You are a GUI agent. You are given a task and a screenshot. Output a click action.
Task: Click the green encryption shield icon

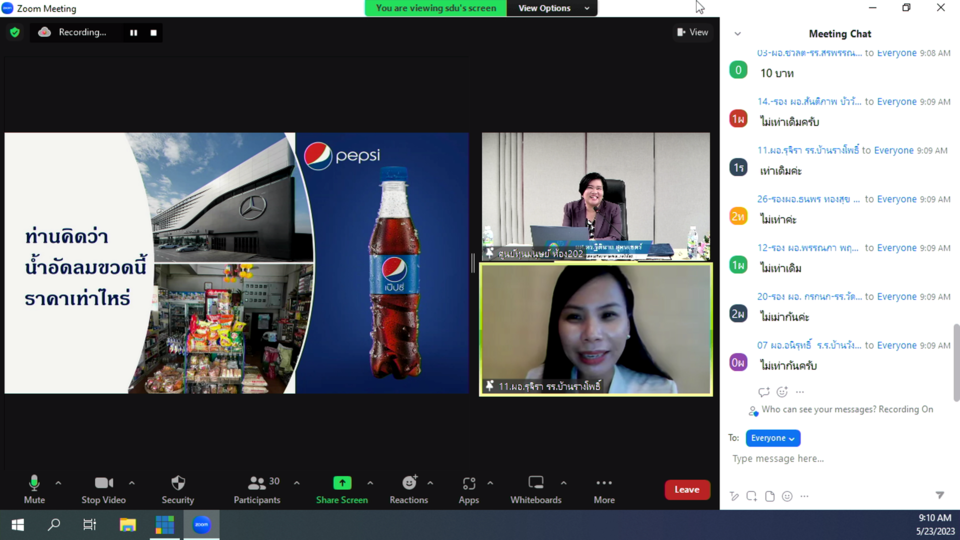pos(15,32)
